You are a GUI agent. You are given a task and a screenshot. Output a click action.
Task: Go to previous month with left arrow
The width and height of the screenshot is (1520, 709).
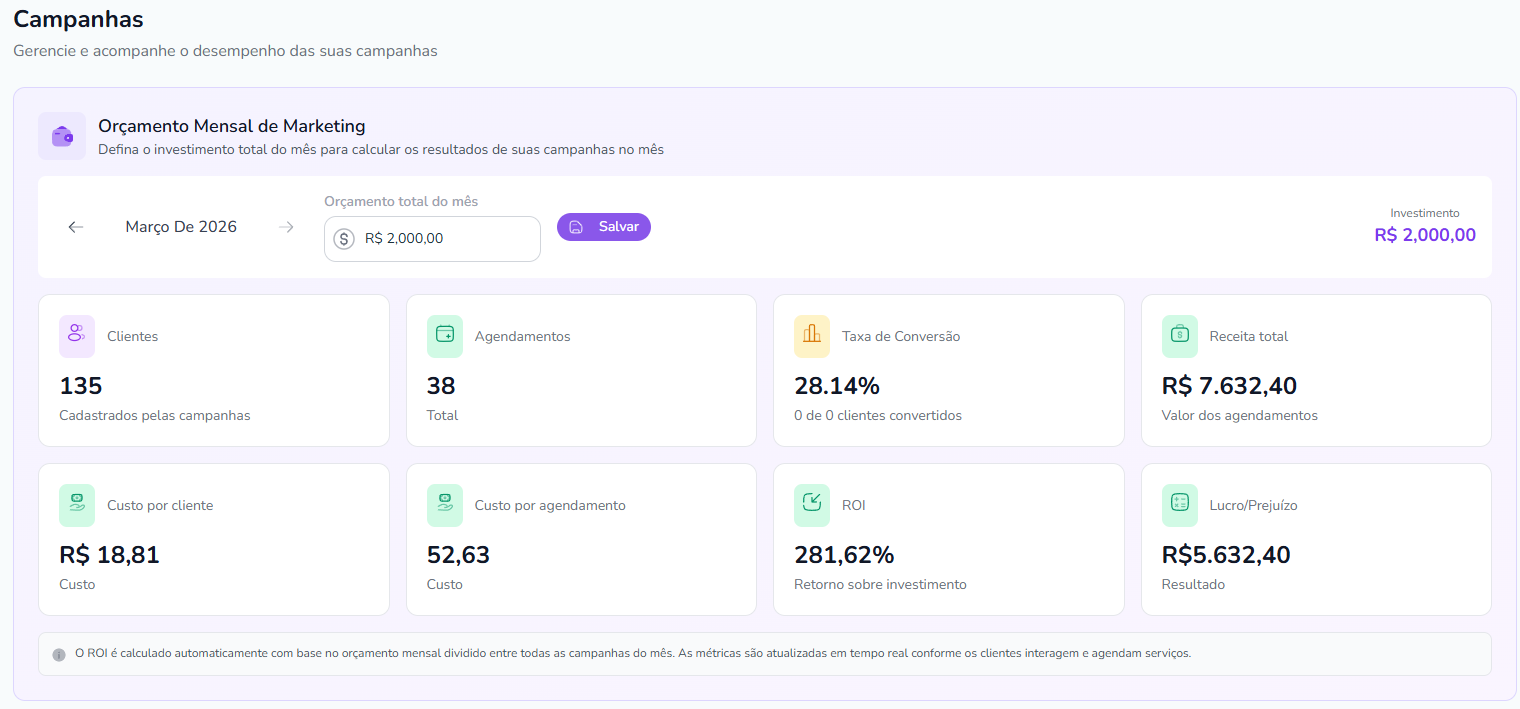(x=76, y=227)
